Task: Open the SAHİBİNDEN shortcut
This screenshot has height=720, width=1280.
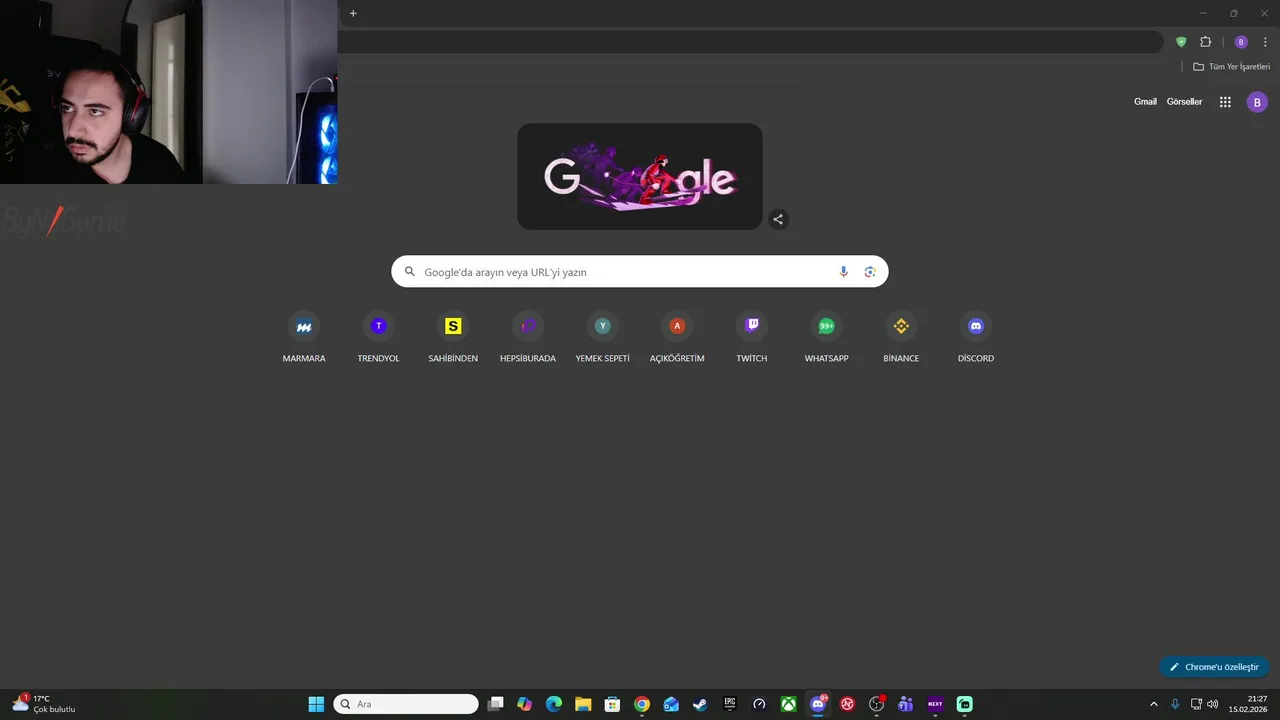Action: (453, 338)
